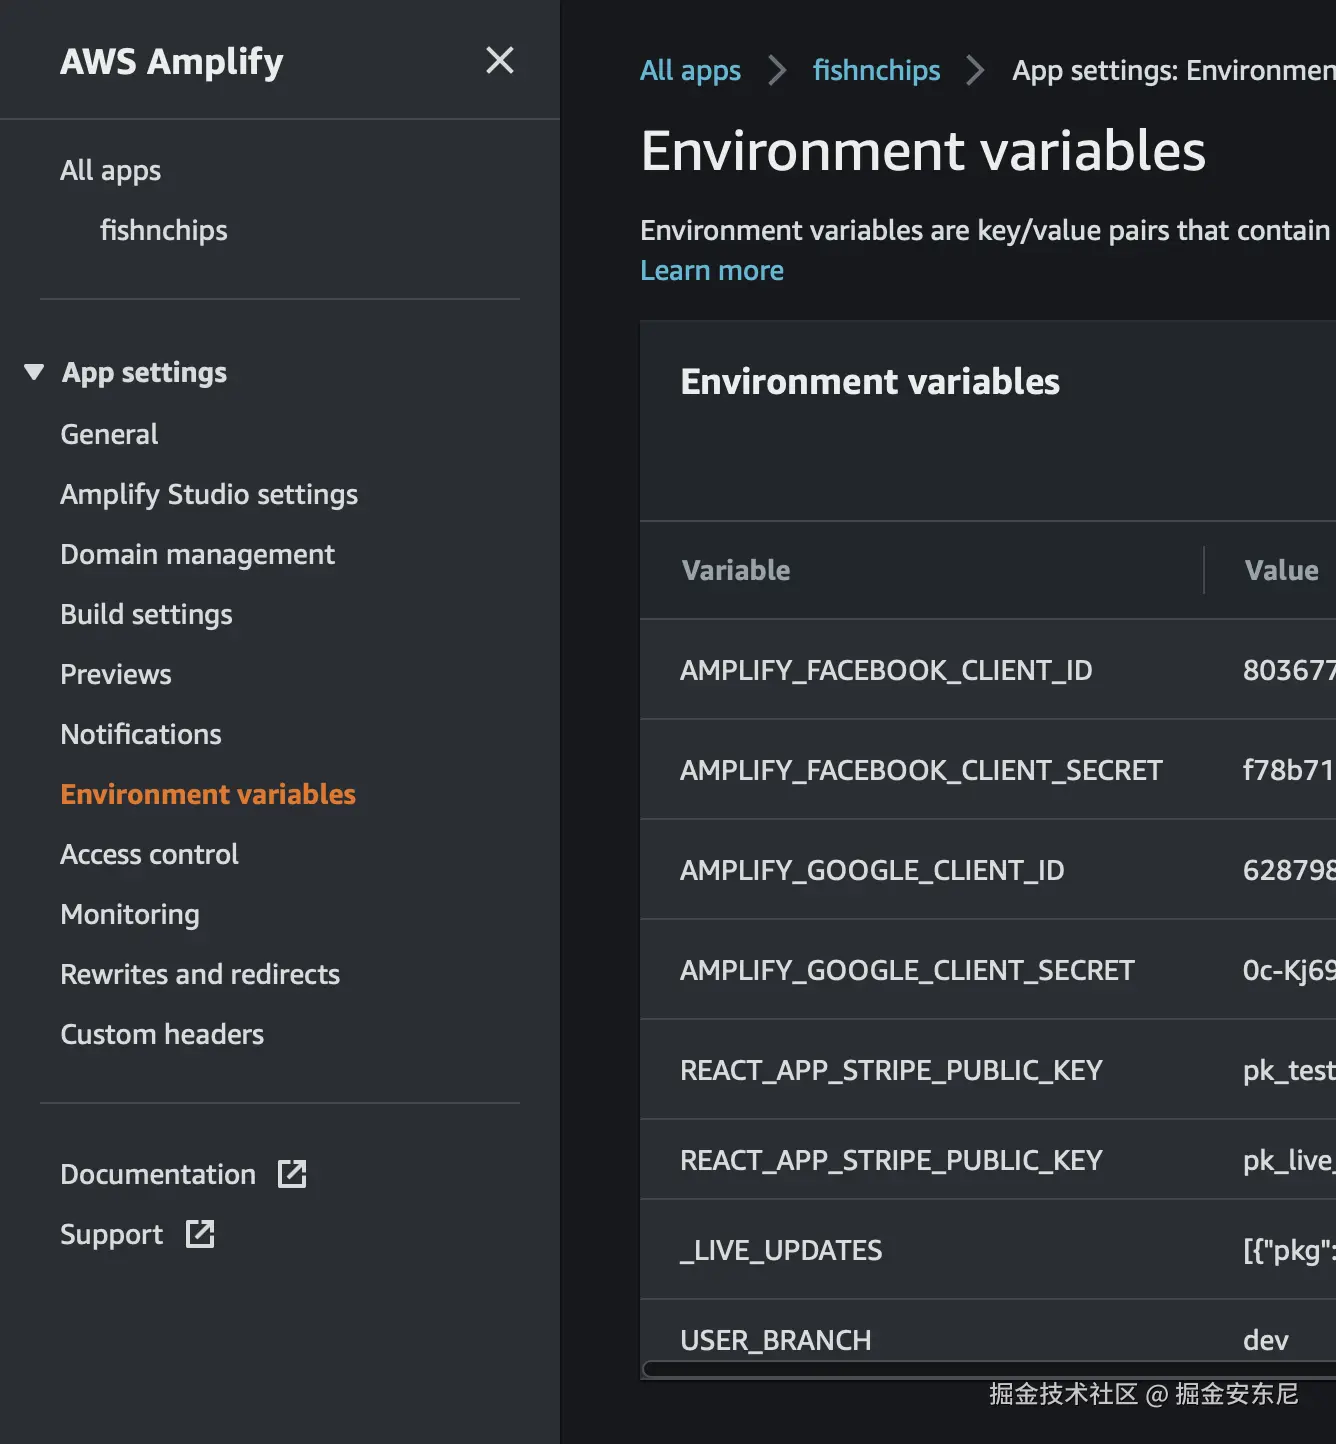Click the Documentation external link icon
Screen dimensions: 1336x1444
coord(292,1174)
